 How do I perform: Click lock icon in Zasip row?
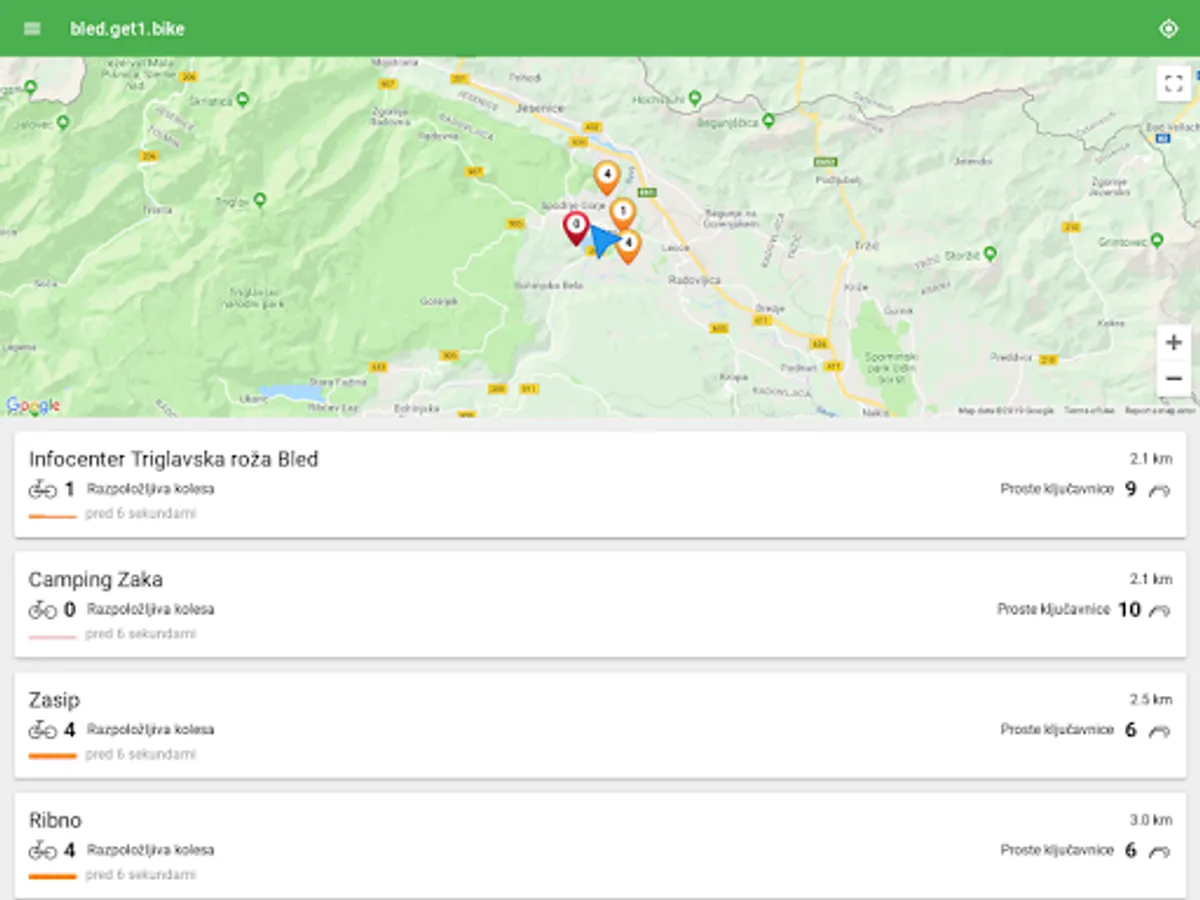pos(1160,731)
